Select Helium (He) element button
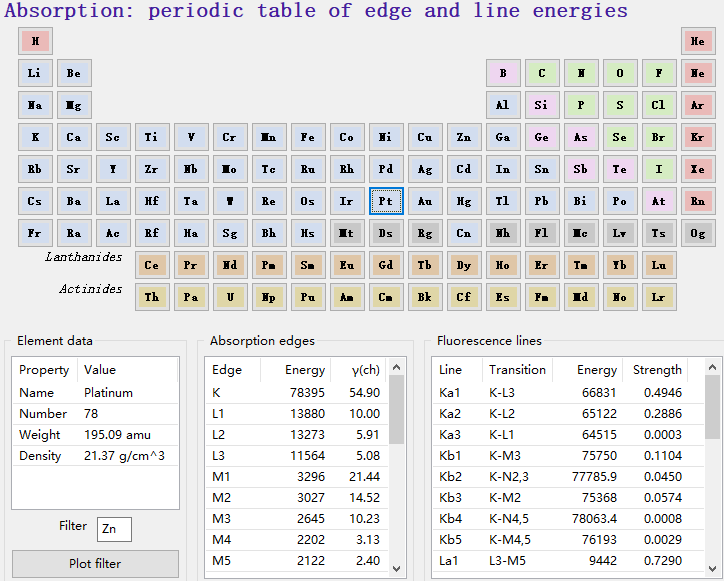 (x=698, y=41)
